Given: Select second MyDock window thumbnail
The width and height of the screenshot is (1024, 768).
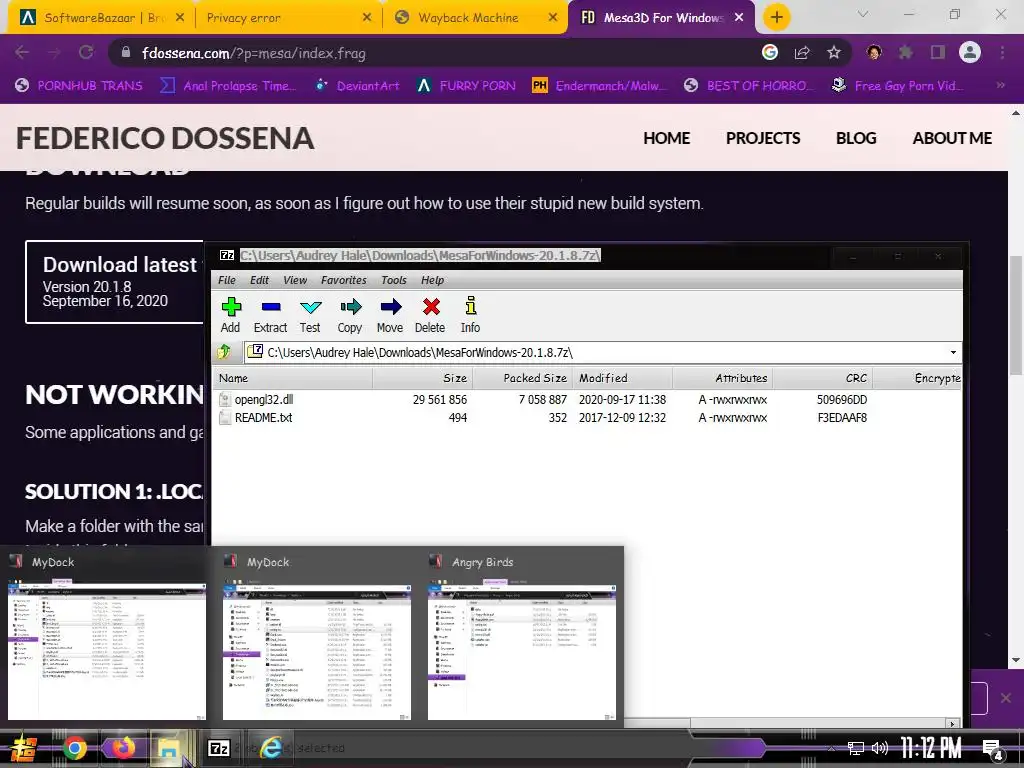Looking at the screenshot, I should [317, 637].
